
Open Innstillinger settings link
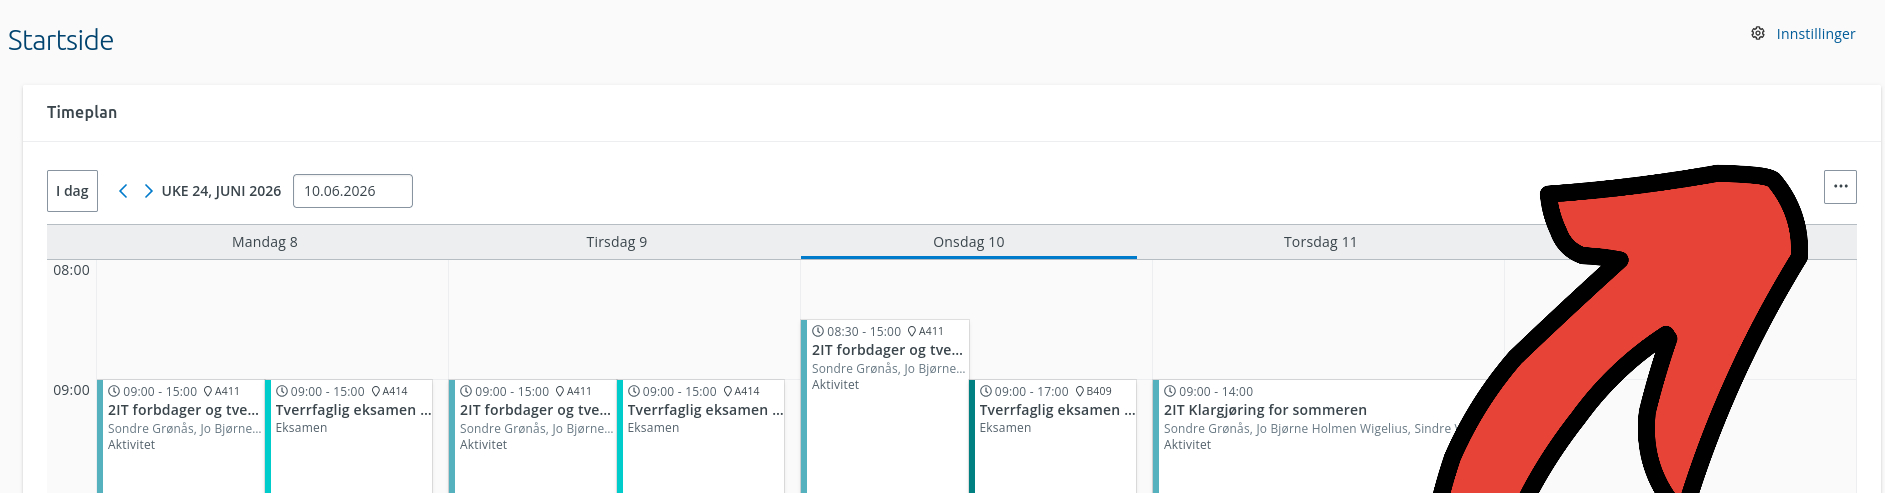coord(1815,34)
